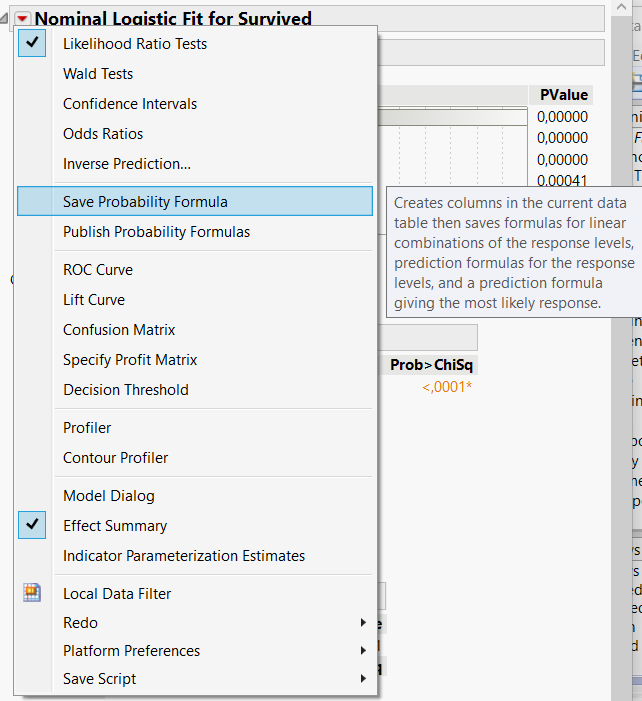The width and height of the screenshot is (642, 701).
Task: Choose Inverse Prediction... item
Action: (x=127, y=164)
